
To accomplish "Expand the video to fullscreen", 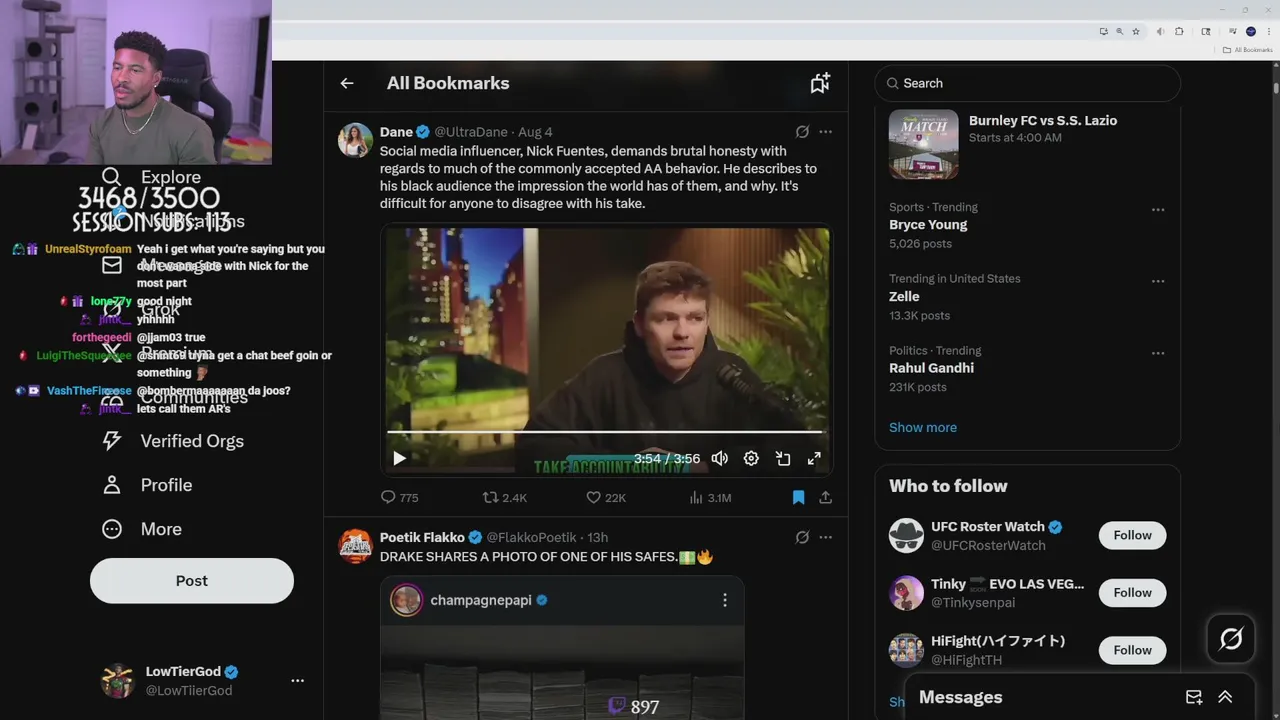I will point(814,458).
